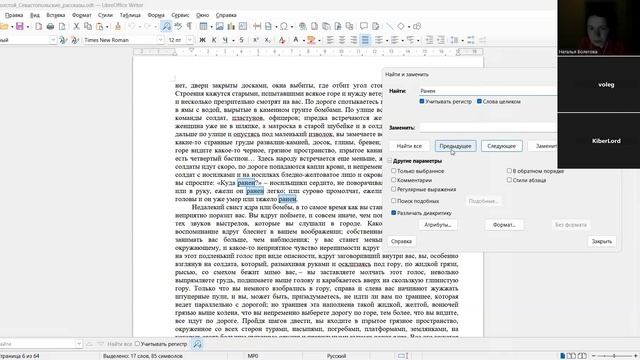
Task: Insert a chart using the chart icon
Action: pos(231,27)
